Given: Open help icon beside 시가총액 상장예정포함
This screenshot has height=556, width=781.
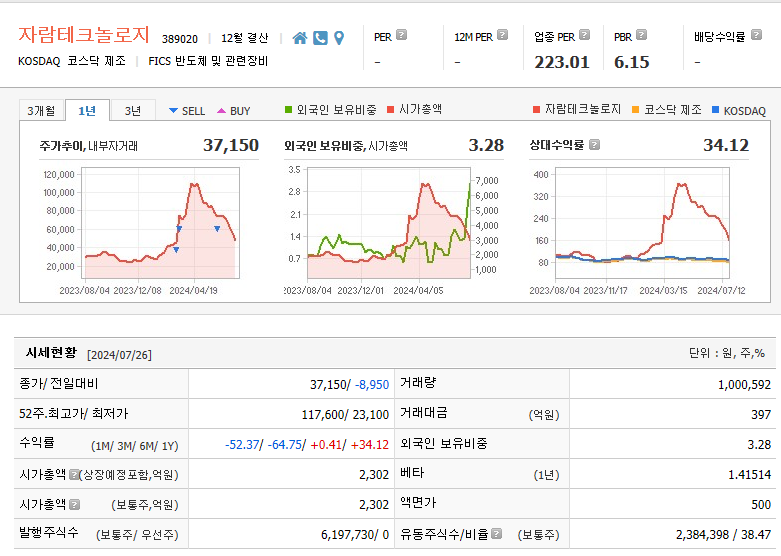Looking at the screenshot, I should pyautogui.click(x=74, y=474).
